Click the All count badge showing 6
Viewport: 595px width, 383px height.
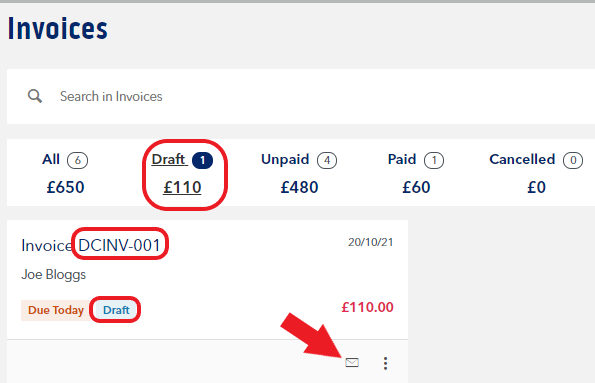[x=77, y=160]
